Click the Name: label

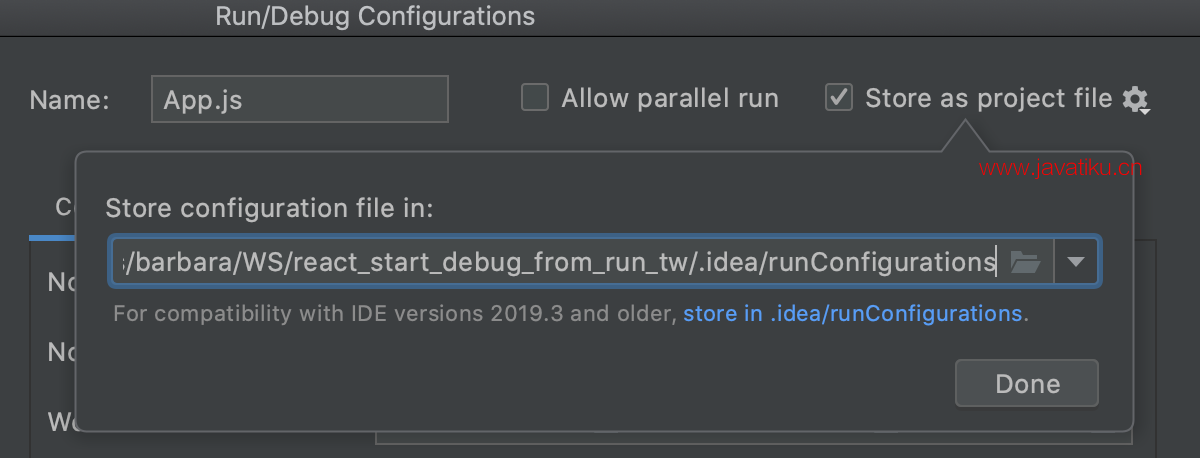tap(69, 100)
